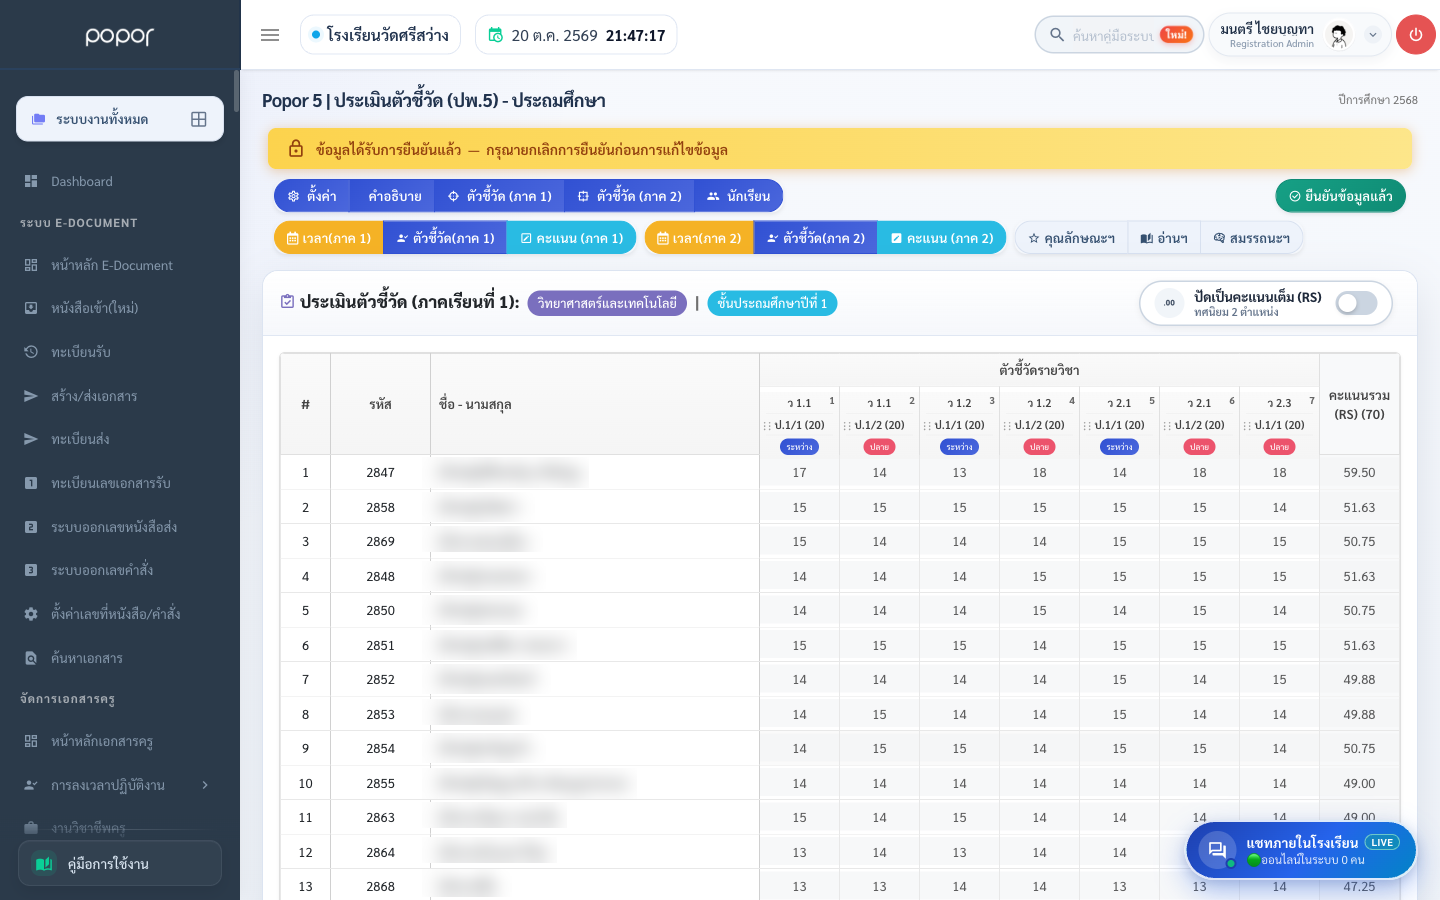This screenshot has width=1440, height=900.
Task: Open the โรงเรียนวัดศรีสว่าง school selector
Action: 380,35
